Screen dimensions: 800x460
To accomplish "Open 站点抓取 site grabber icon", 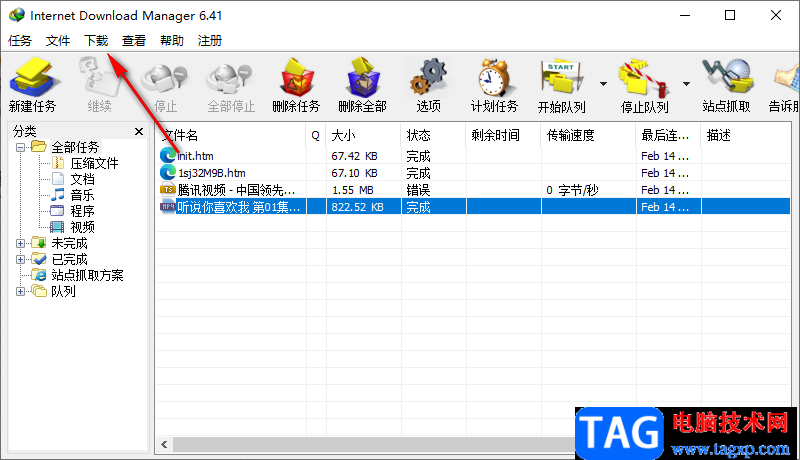I will (727, 85).
